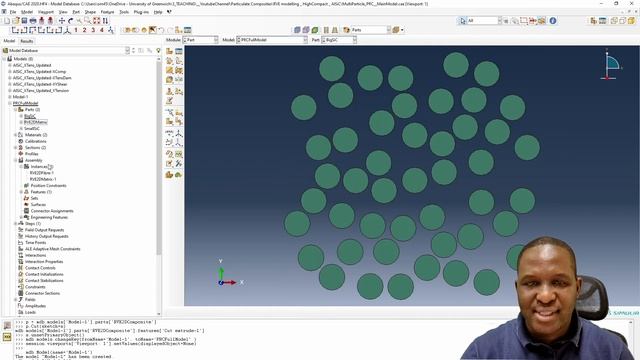Click the New Model Database icon
The image size is (640, 360).
[x=7, y=20]
